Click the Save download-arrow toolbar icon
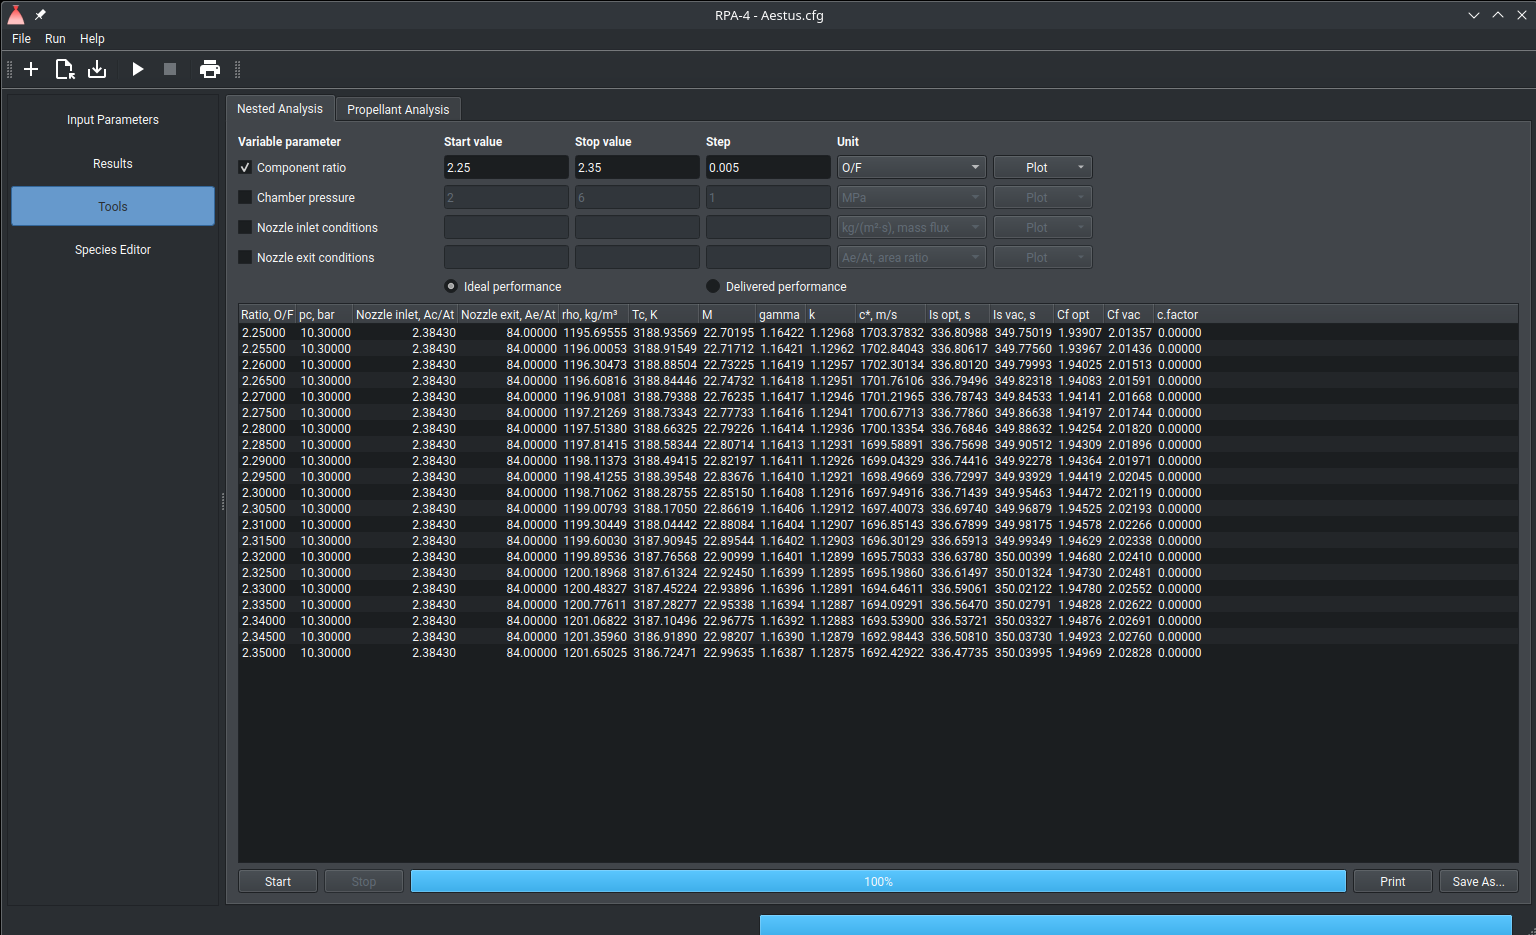1536x935 pixels. click(97, 69)
